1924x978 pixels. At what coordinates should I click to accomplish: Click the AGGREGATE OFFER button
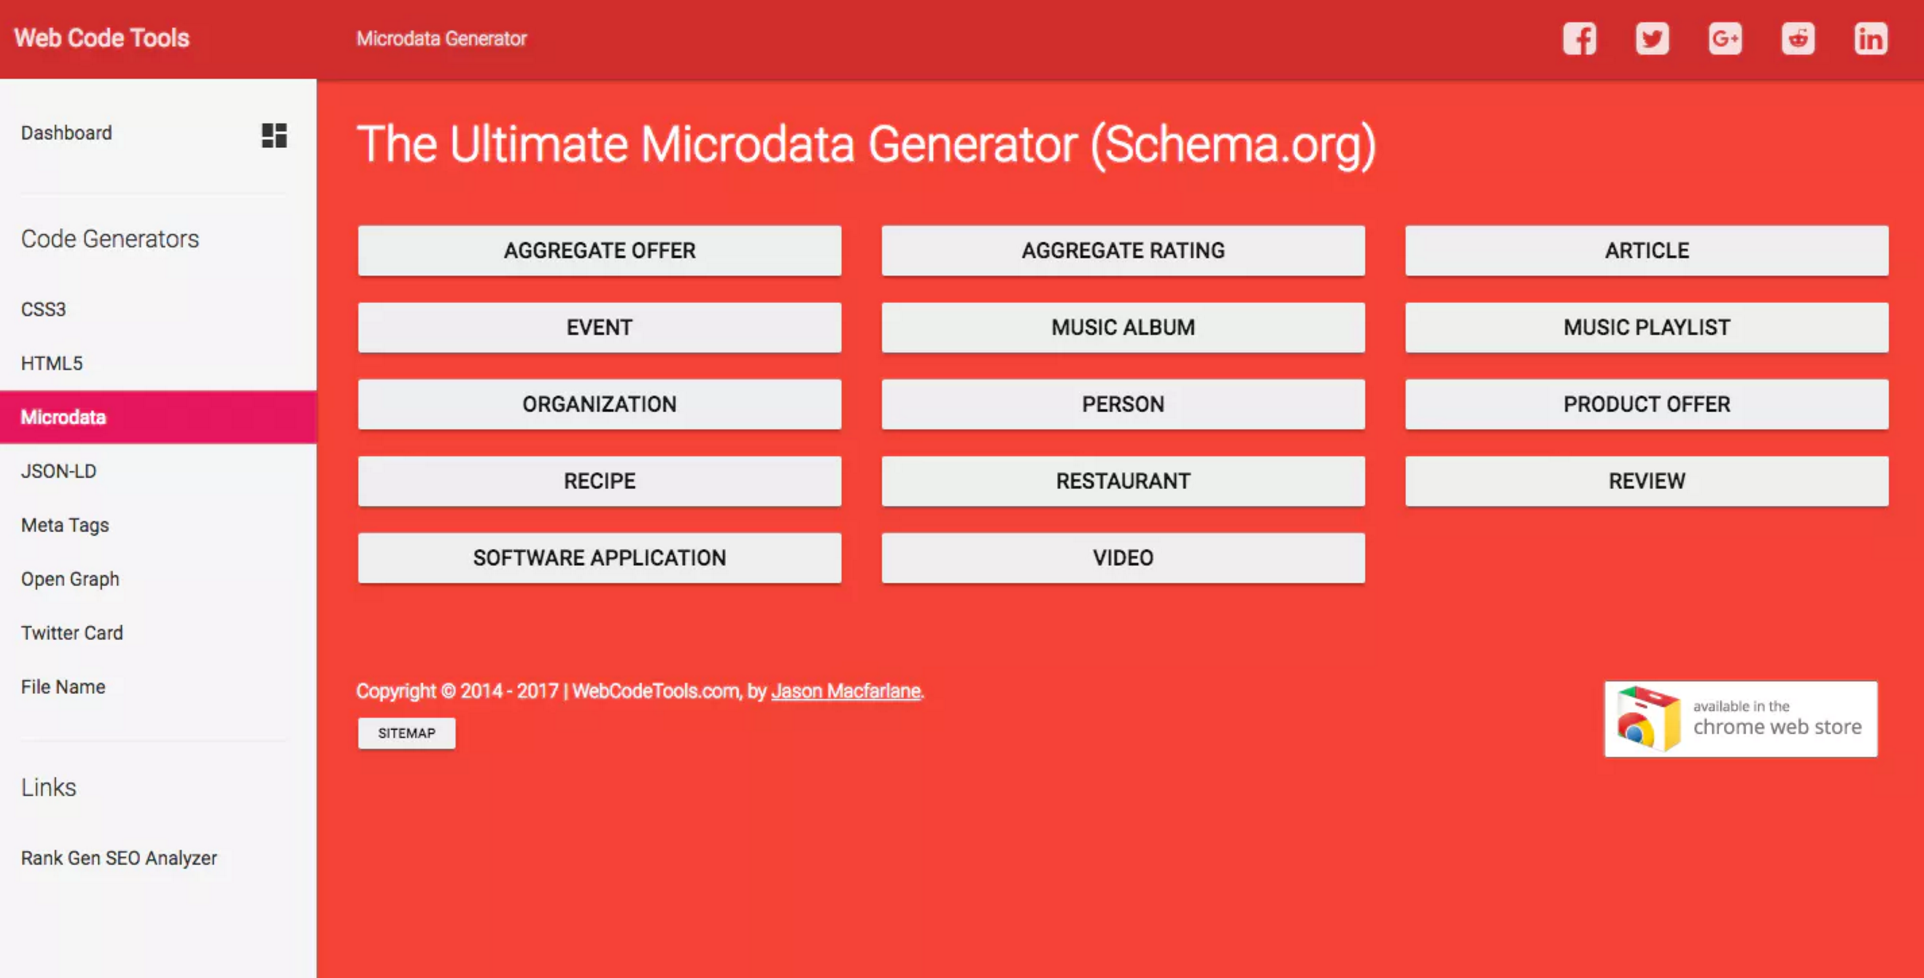599,250
